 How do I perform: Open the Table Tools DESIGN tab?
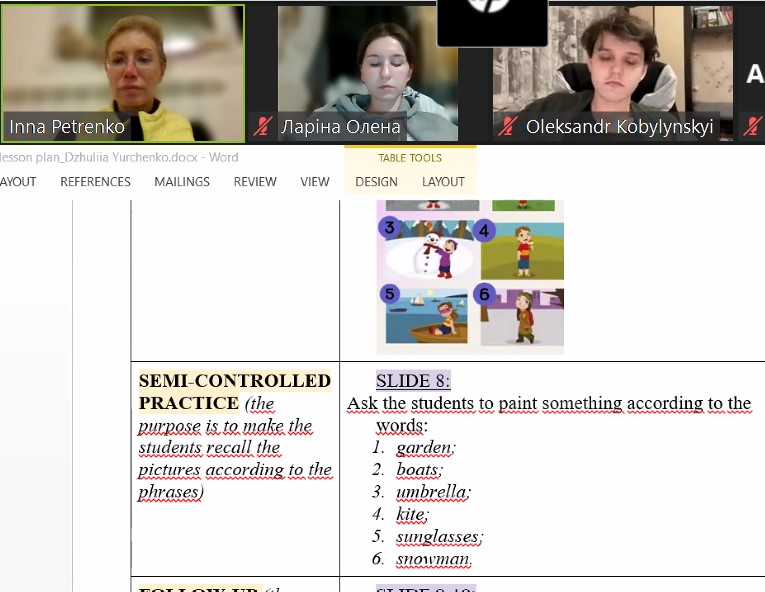[x=376, y=182]
